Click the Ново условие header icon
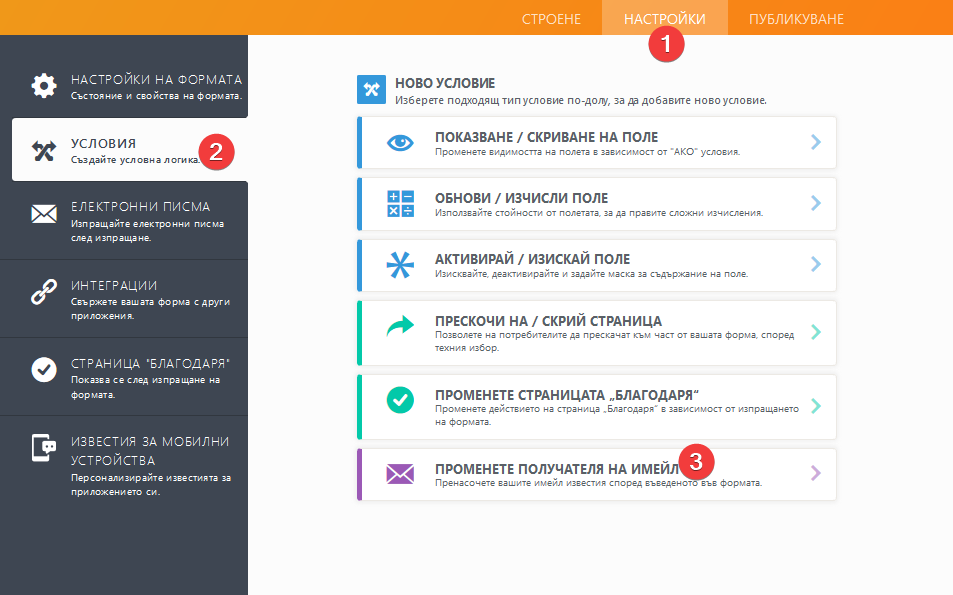 pos(371,90)
